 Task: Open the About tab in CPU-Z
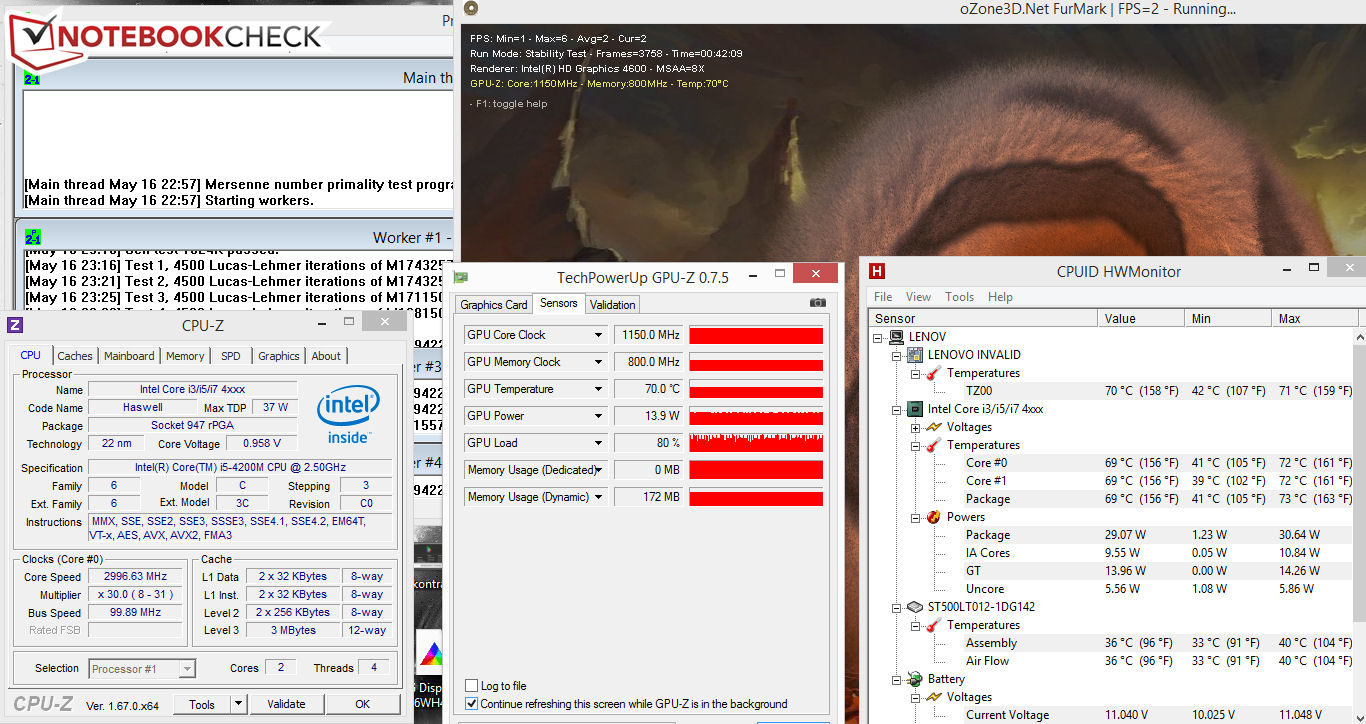click(x=326, y=356)
